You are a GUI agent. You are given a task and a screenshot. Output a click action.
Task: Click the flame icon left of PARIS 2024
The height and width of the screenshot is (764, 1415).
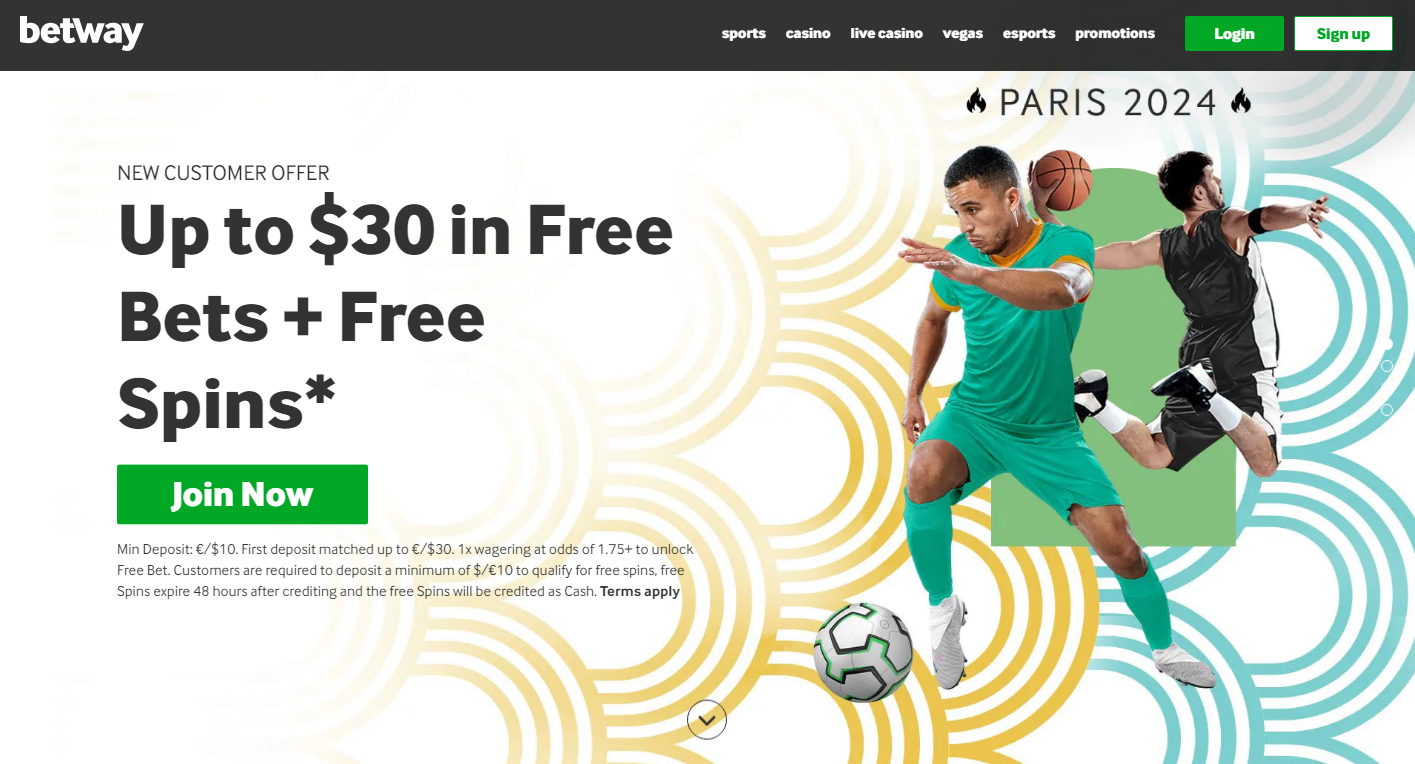(x=977, y=101)
